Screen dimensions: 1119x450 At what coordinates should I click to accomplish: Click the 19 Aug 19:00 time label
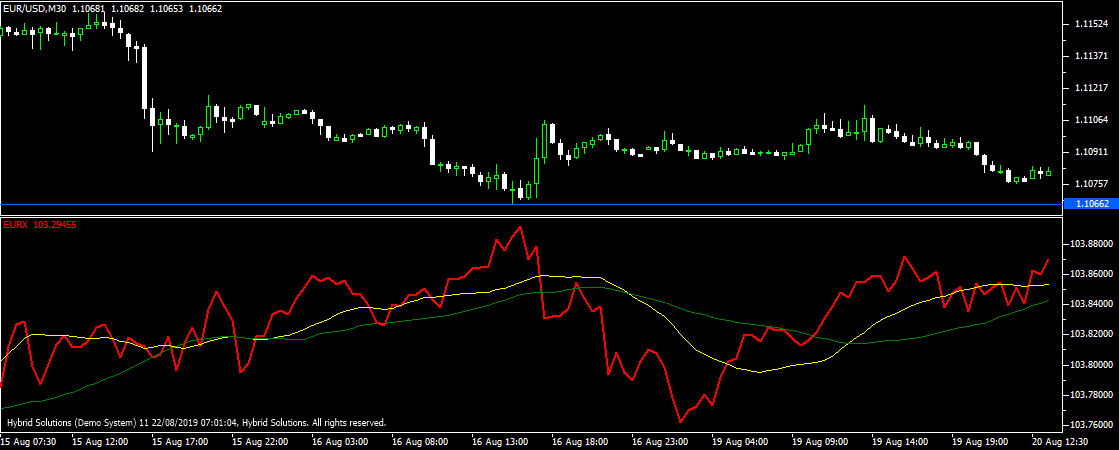pos(982,442)
